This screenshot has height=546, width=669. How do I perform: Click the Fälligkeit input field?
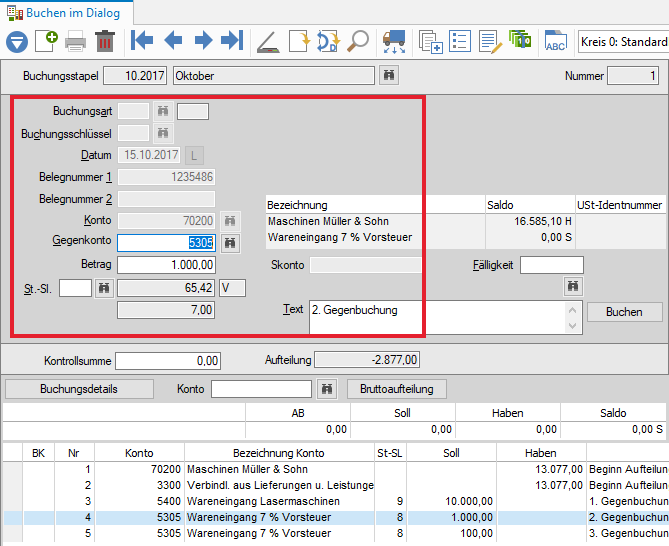pos(552,265)
